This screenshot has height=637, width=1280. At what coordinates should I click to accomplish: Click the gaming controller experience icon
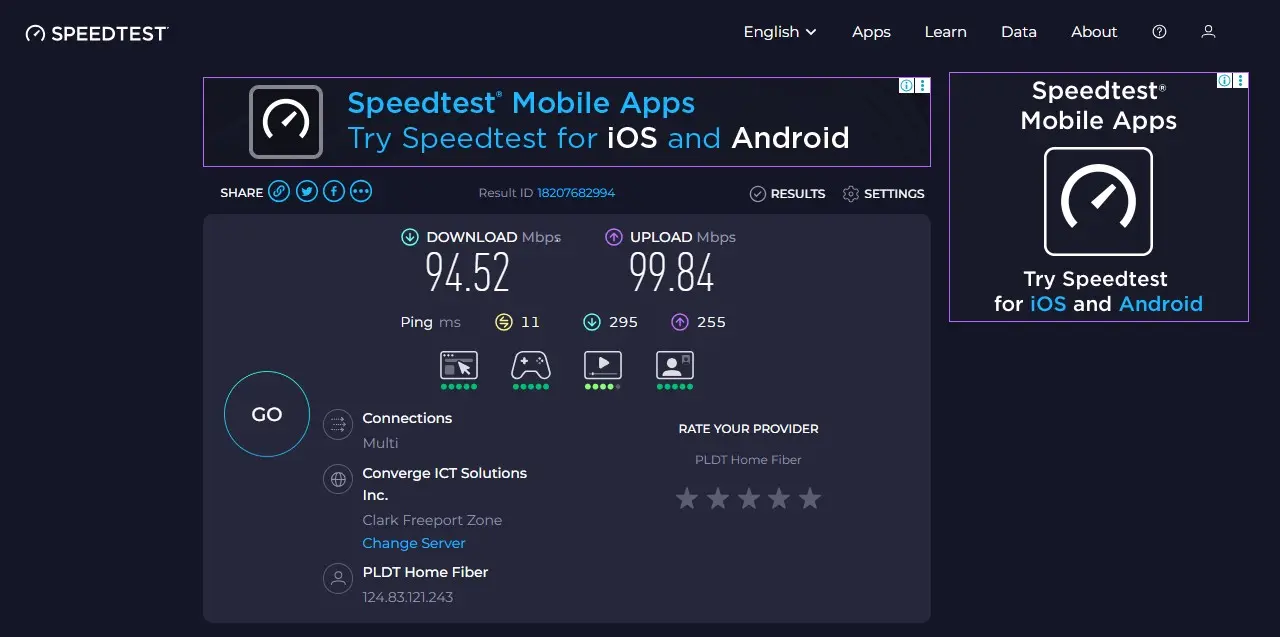pyautogui.click(x=531, y=366)
